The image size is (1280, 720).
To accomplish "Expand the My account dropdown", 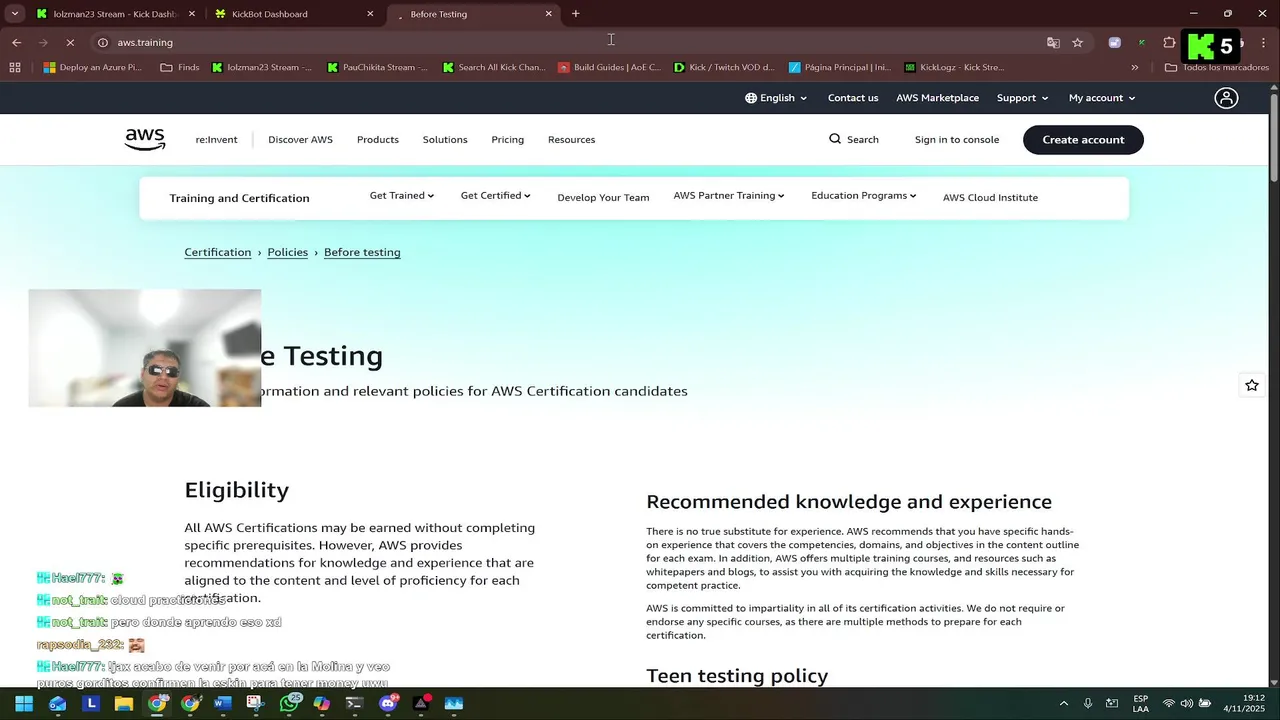I will pos(1102,98).
